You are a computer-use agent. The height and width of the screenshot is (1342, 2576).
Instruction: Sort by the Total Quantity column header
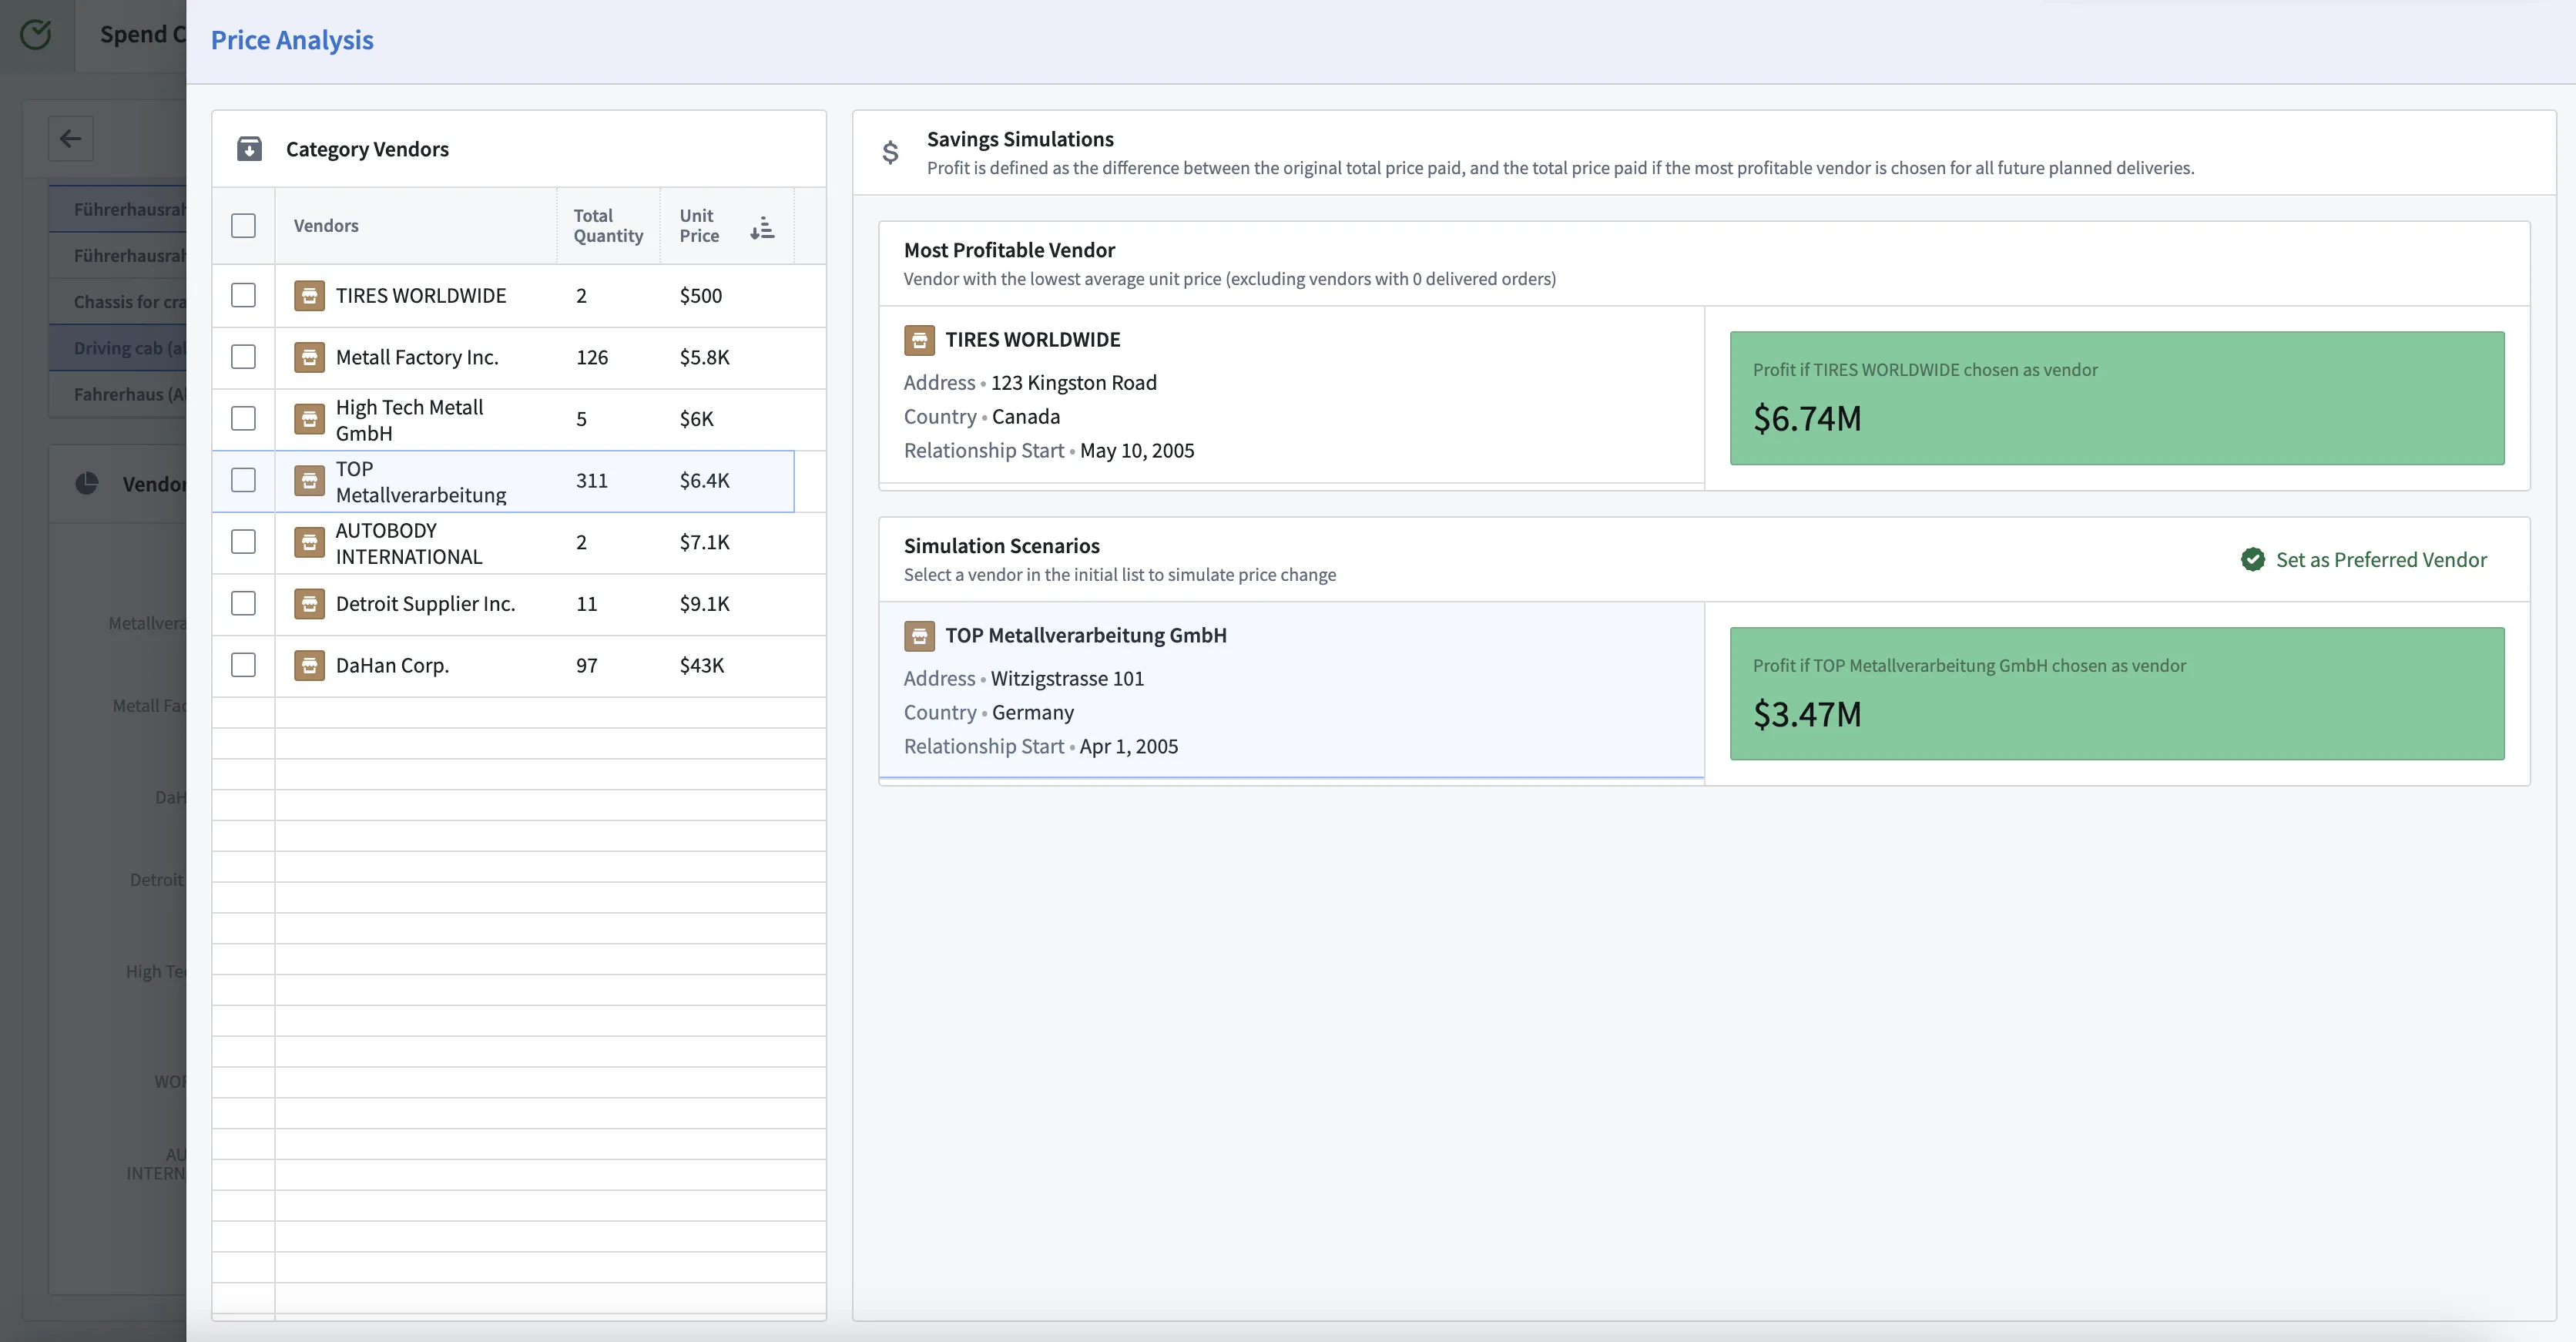[607, 226]
